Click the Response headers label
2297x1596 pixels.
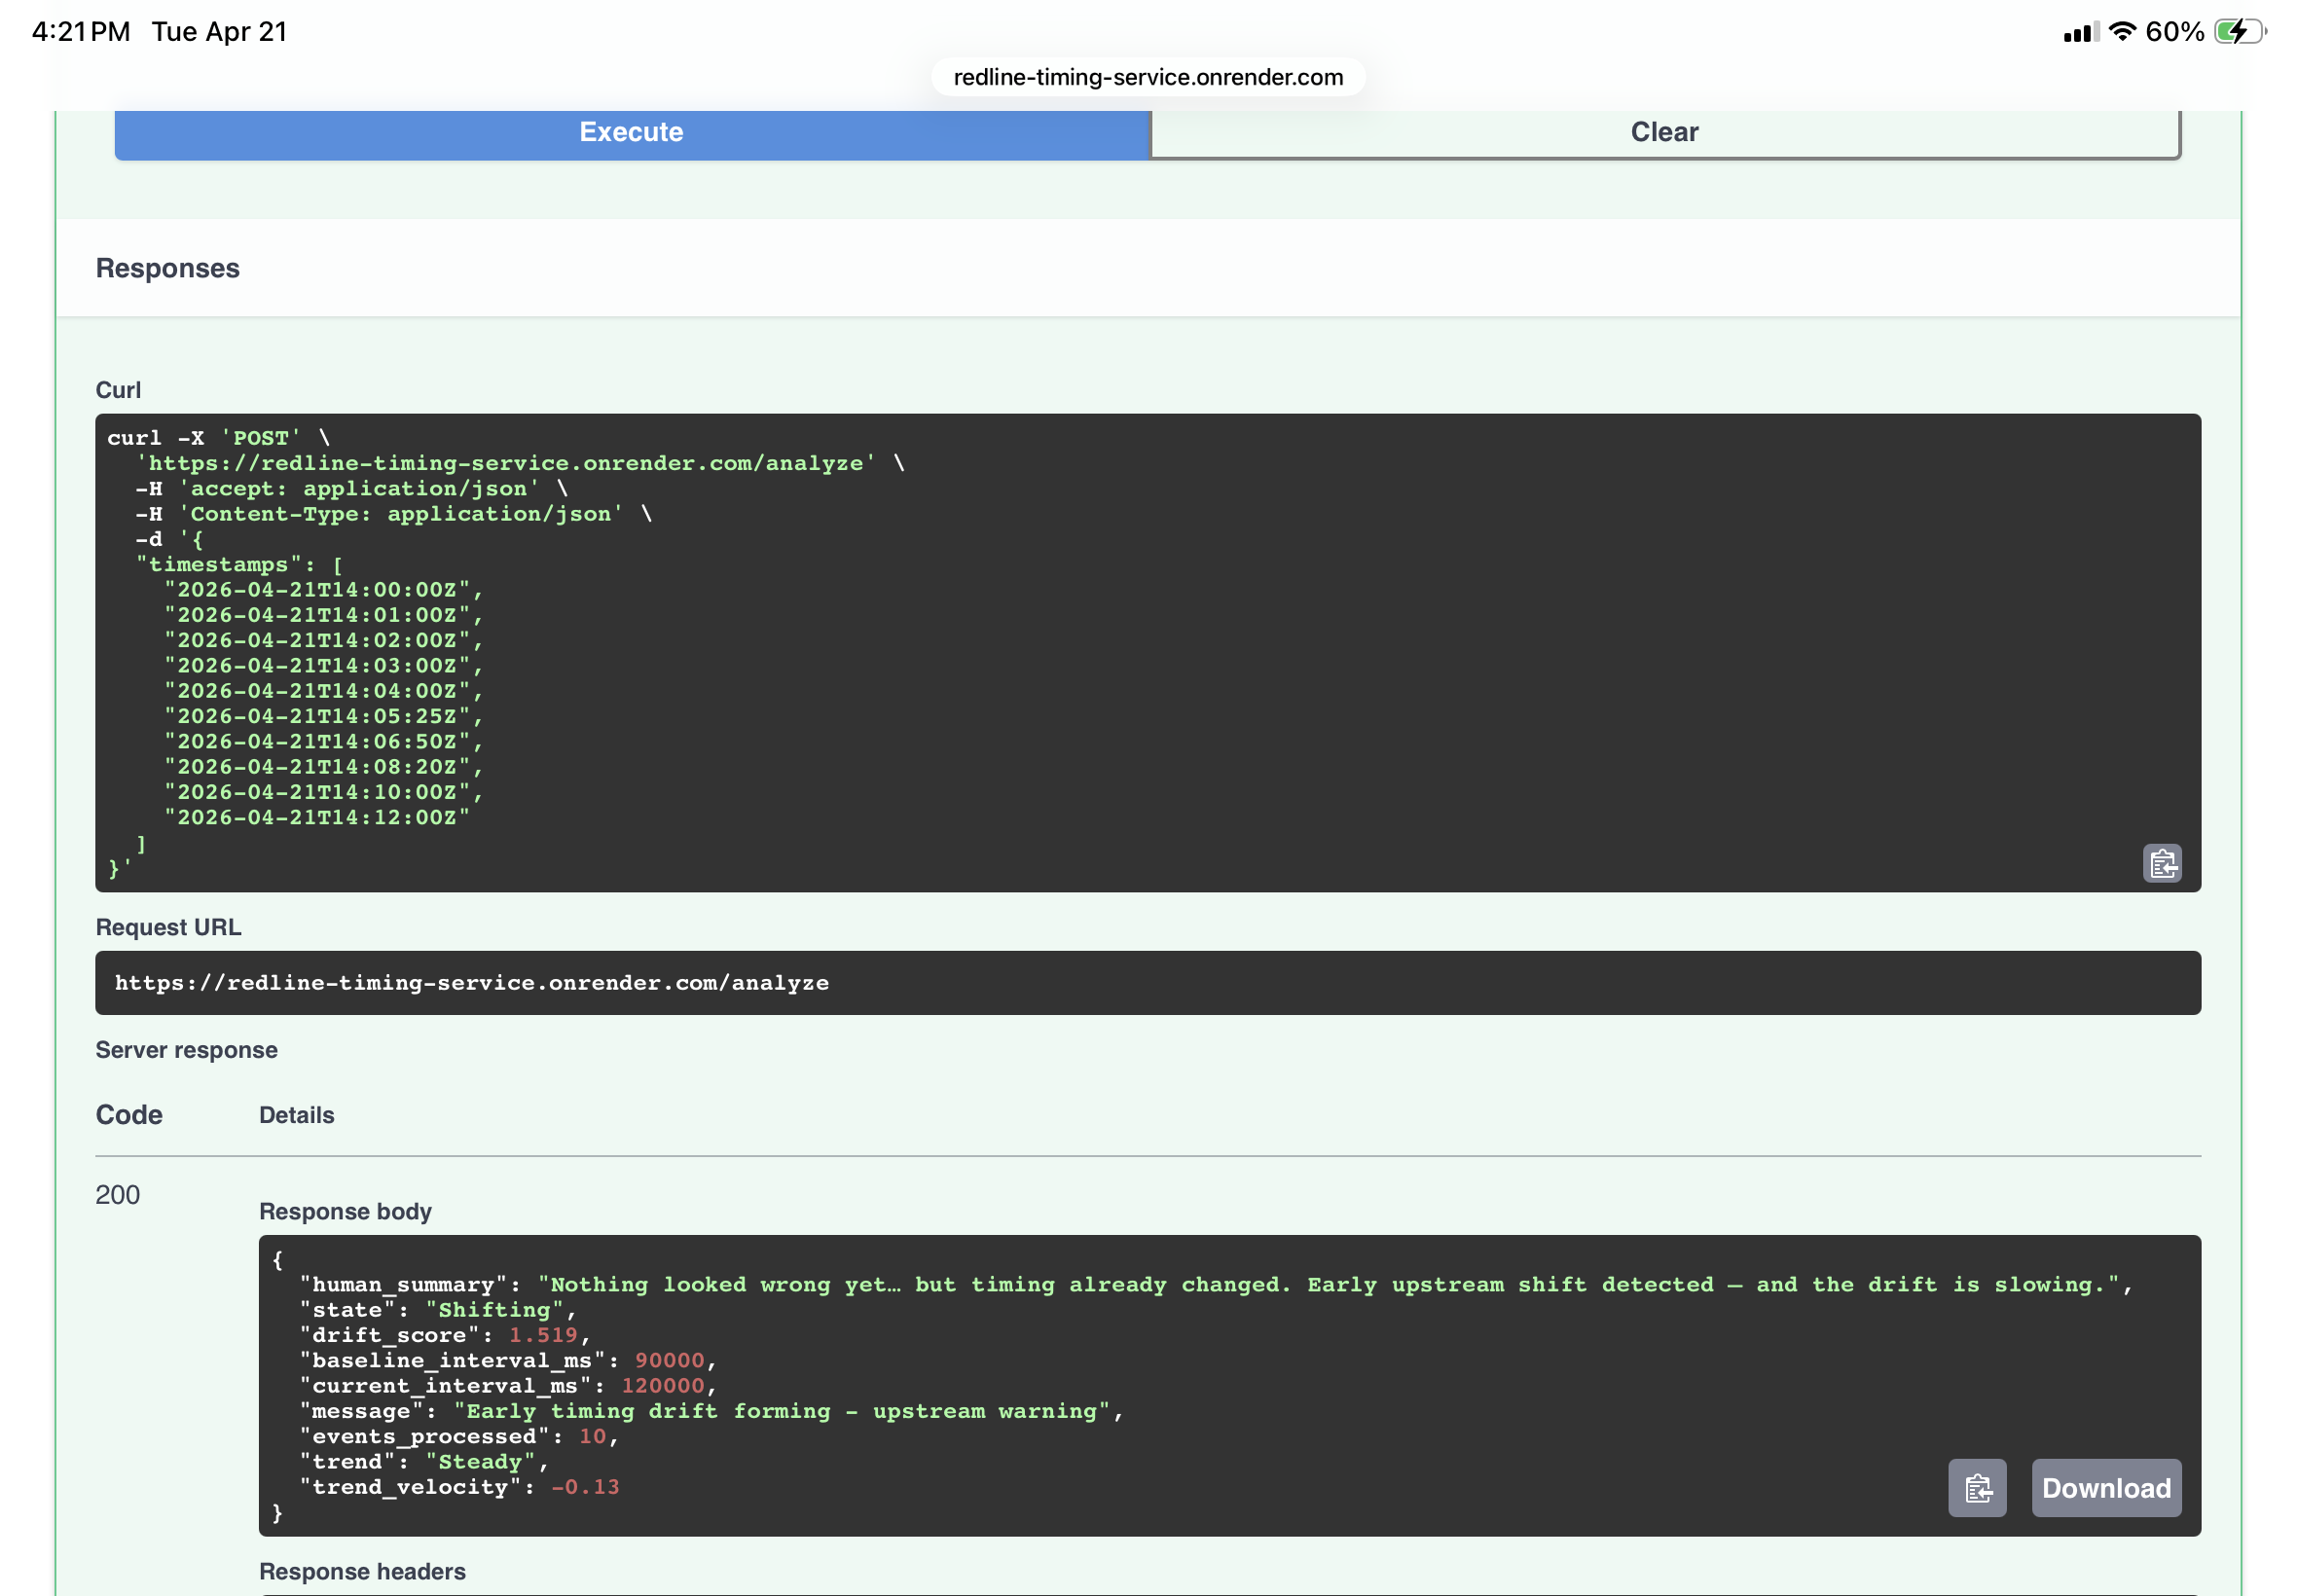(362, 1570)
